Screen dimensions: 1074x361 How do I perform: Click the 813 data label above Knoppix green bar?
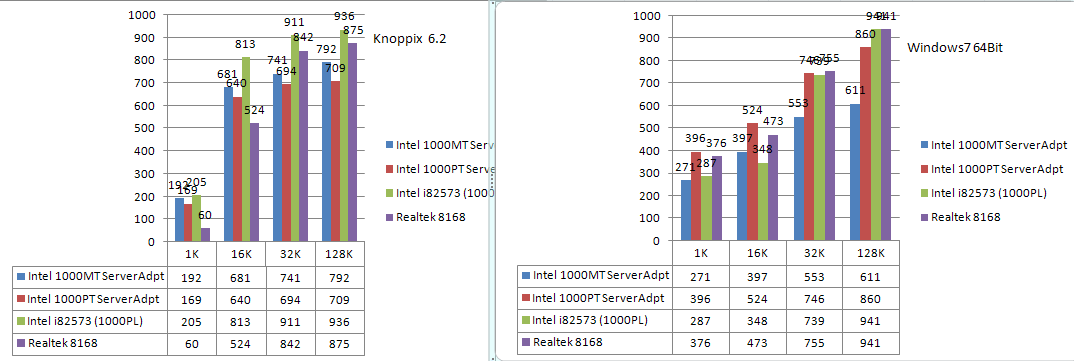coord(246,45)
